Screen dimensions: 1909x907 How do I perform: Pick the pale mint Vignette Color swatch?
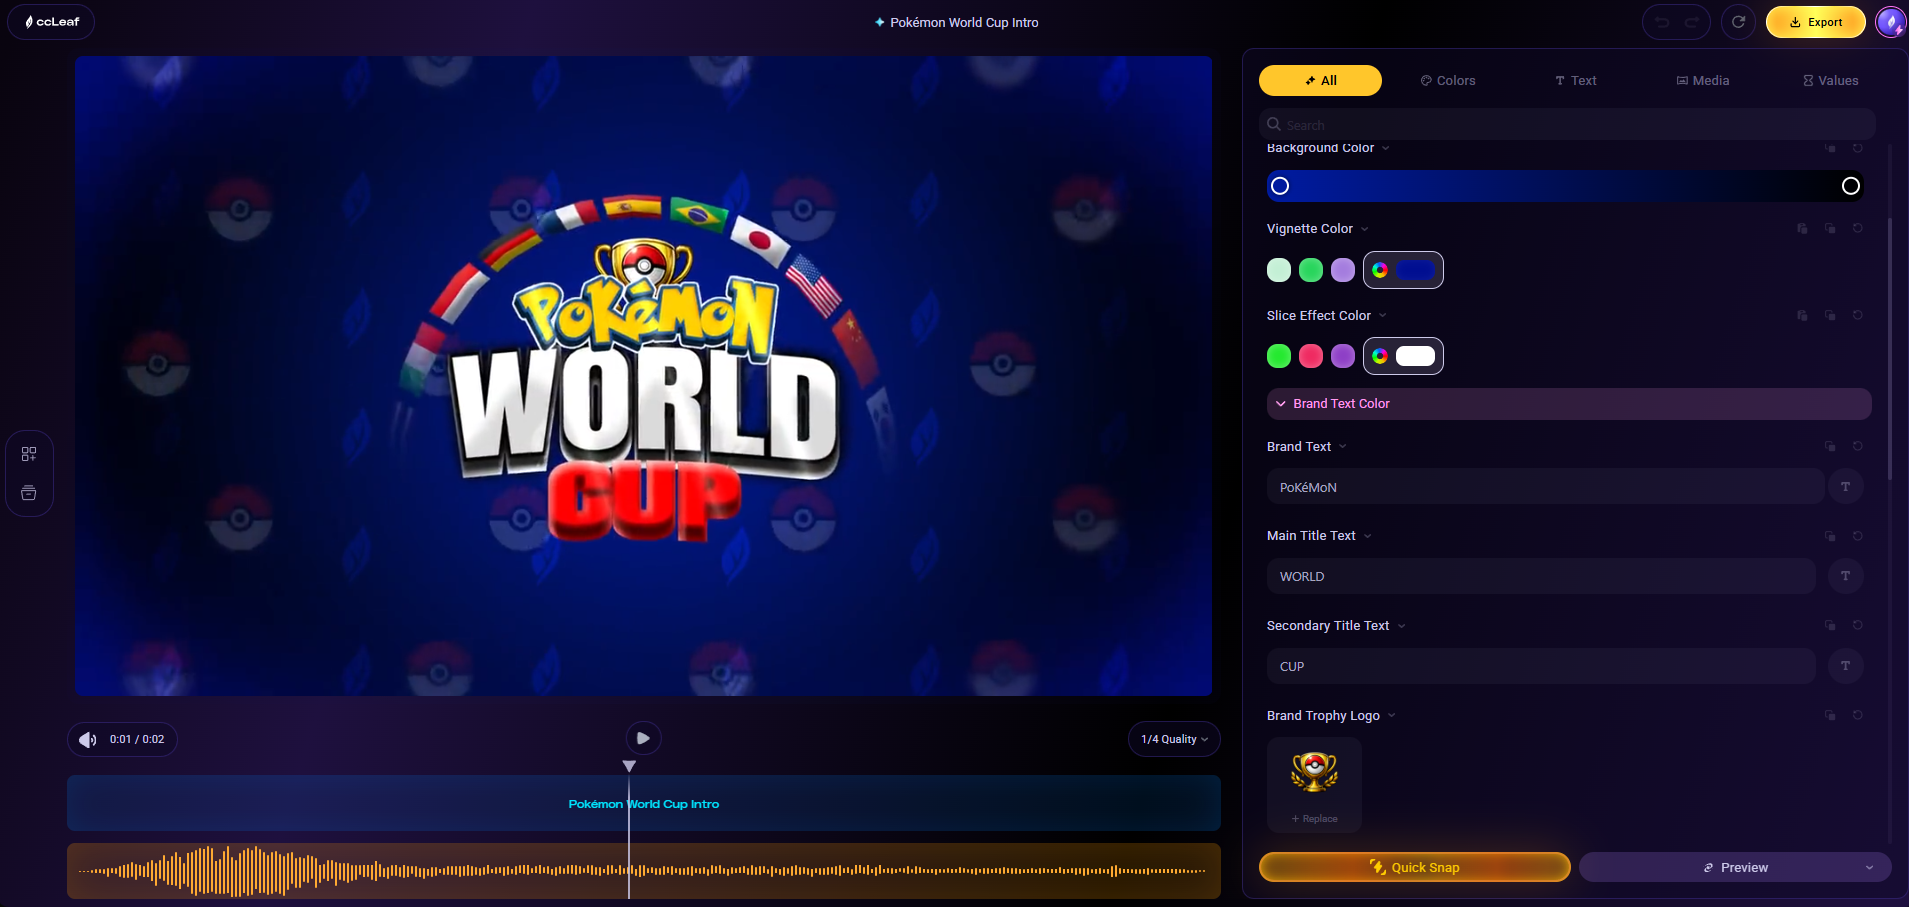coord(1279,270)
